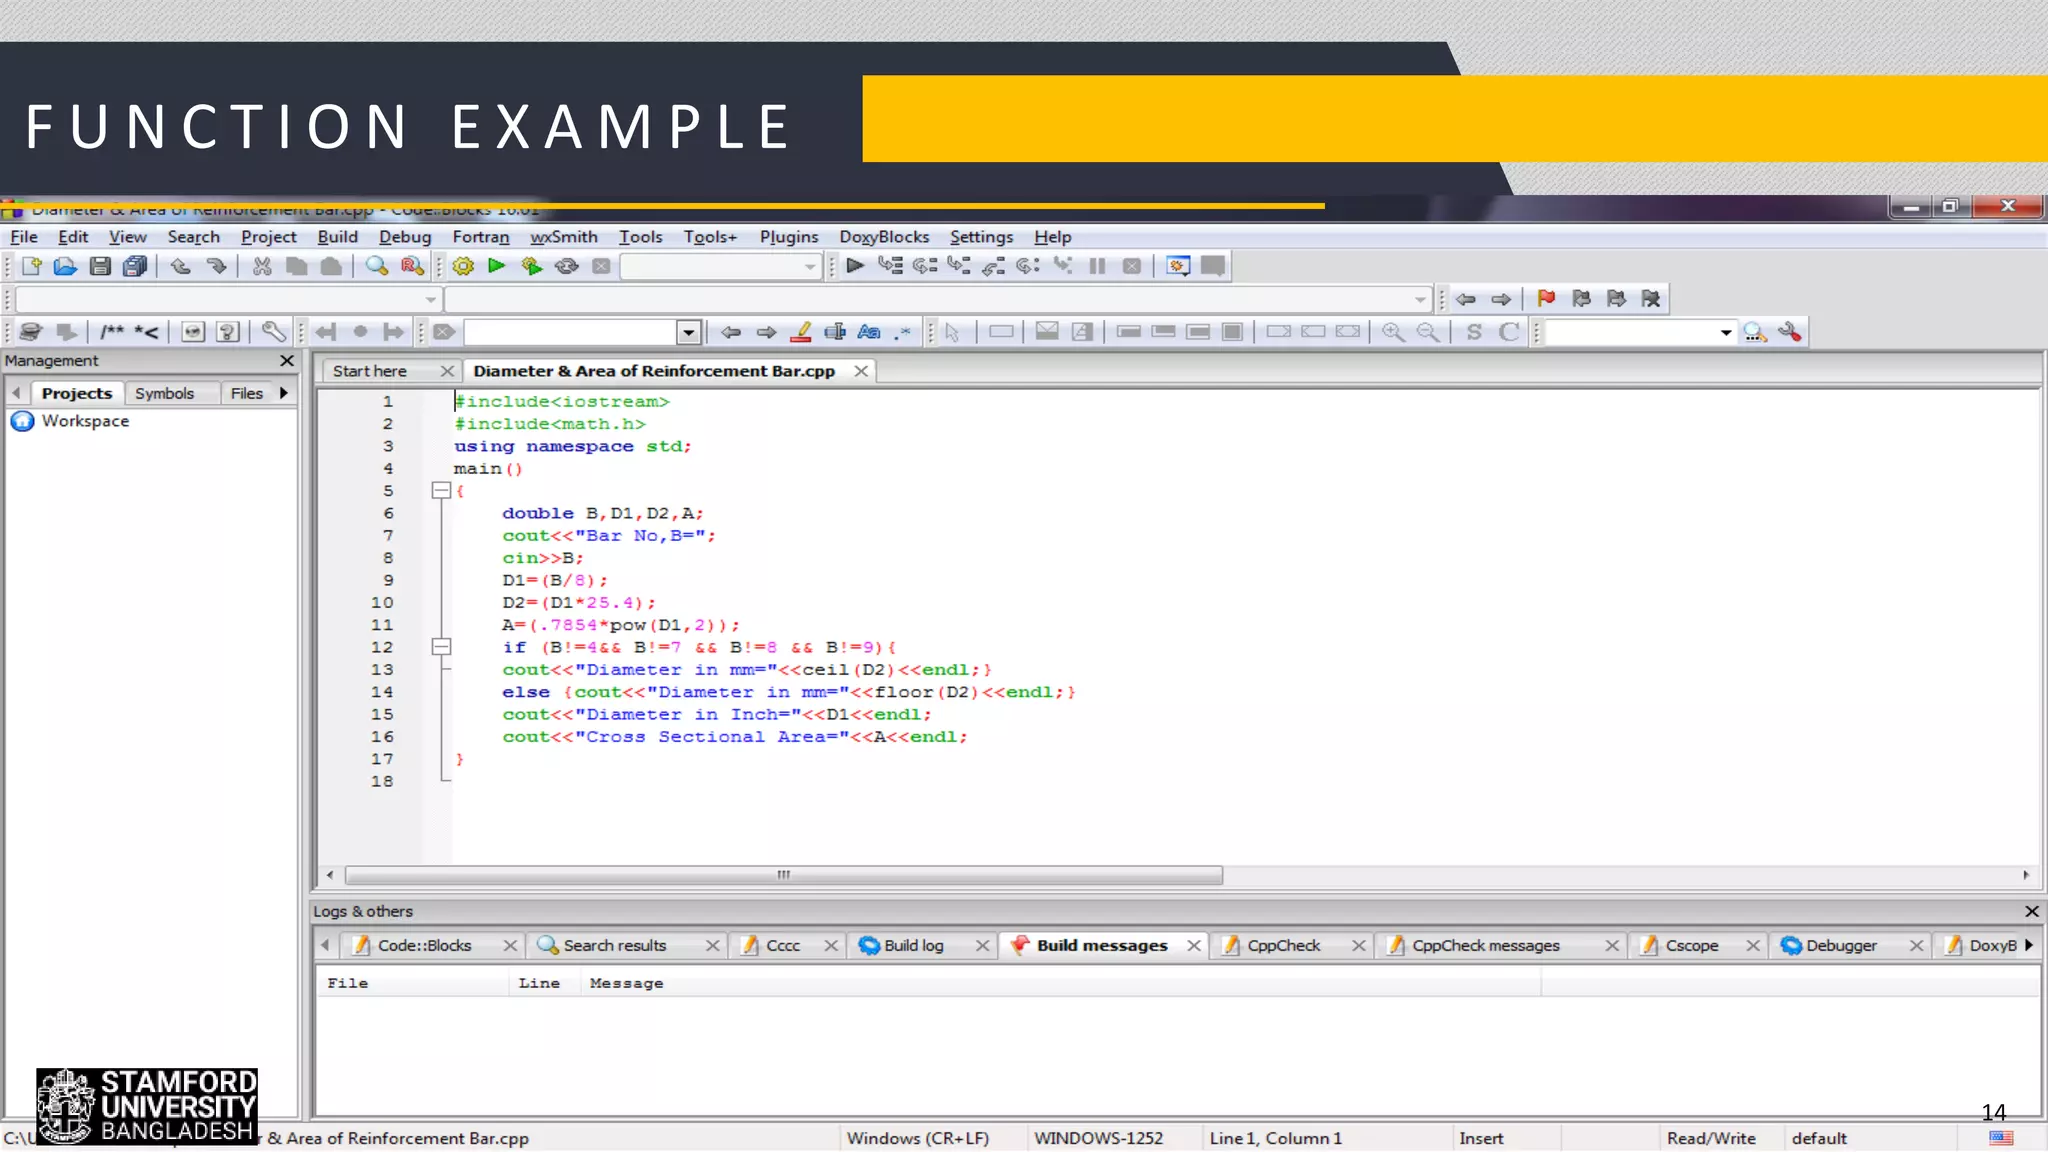The height and width of the screenshot is (1152, 2048).
Task: Toggle bookmark red flag icon
Action: tap(1546, 299)
